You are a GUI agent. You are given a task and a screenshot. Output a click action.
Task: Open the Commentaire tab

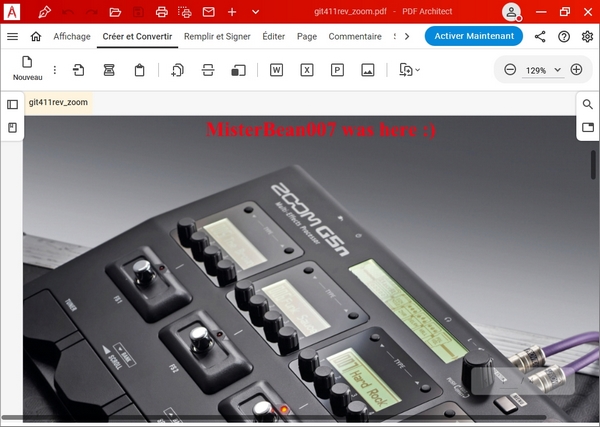[355, 36]
